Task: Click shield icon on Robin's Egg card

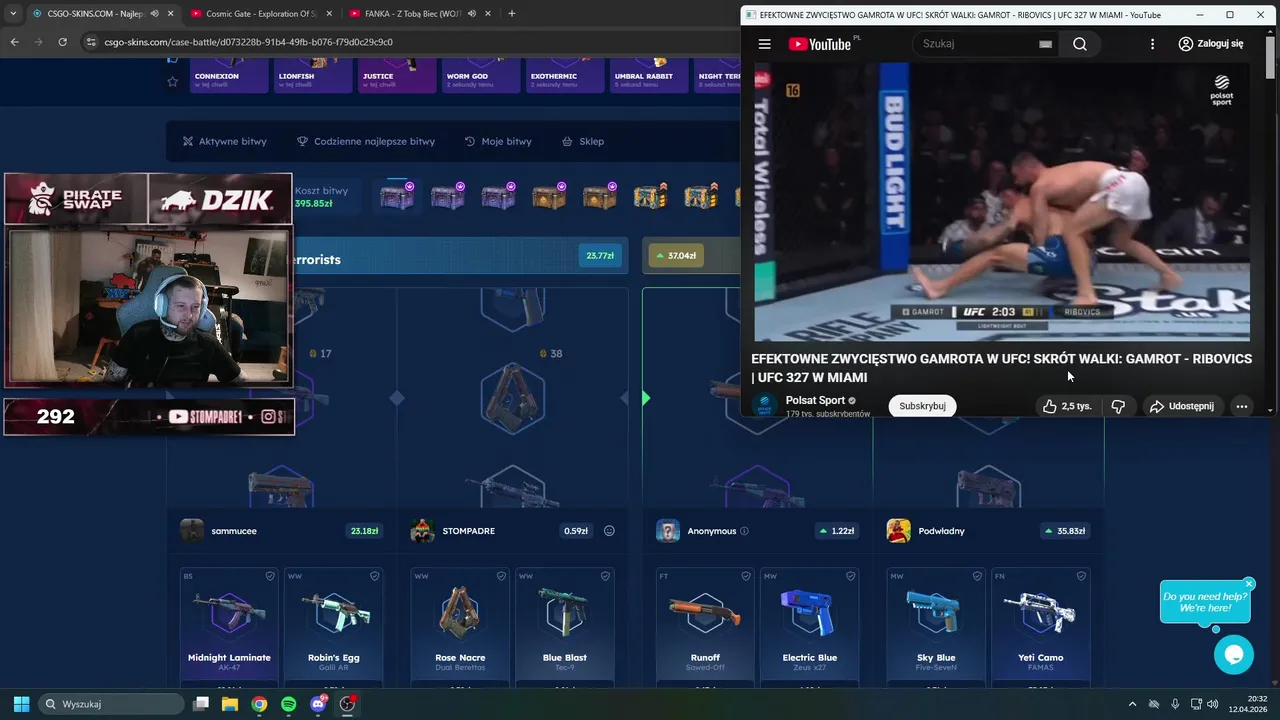Action: pos(374,576)
